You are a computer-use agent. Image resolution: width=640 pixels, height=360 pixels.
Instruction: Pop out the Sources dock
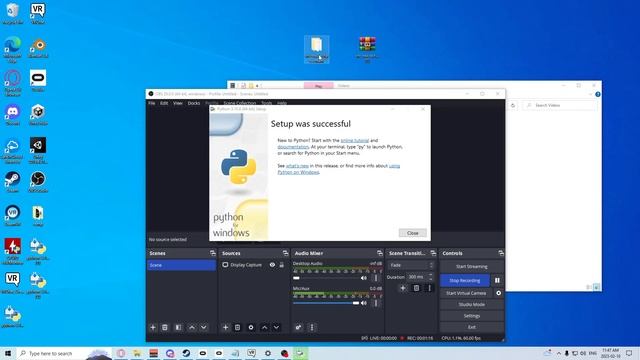[x=285, y=253]
